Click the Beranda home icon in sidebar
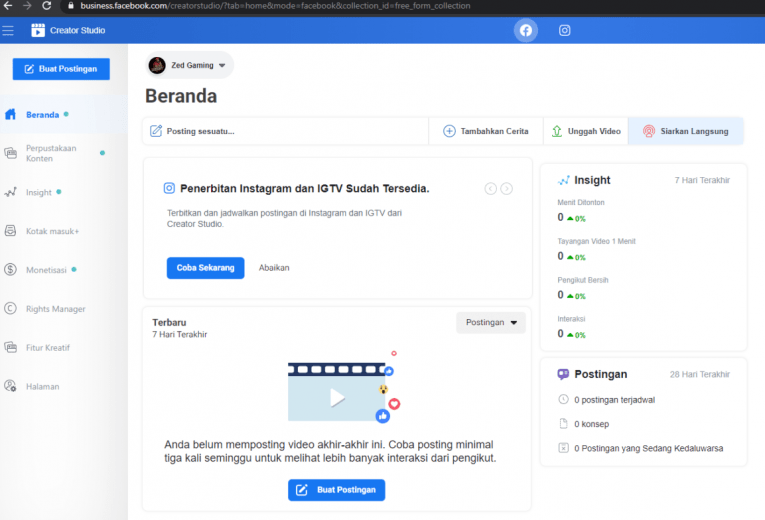Viewport: 765px width, 520px height. (x=11, y=115)
